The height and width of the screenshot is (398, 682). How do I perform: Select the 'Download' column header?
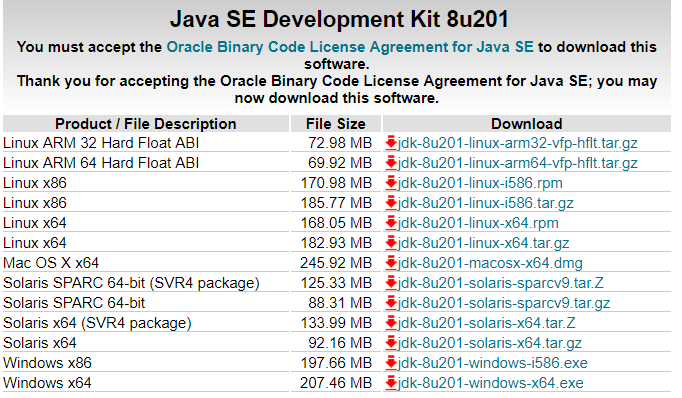527,124
